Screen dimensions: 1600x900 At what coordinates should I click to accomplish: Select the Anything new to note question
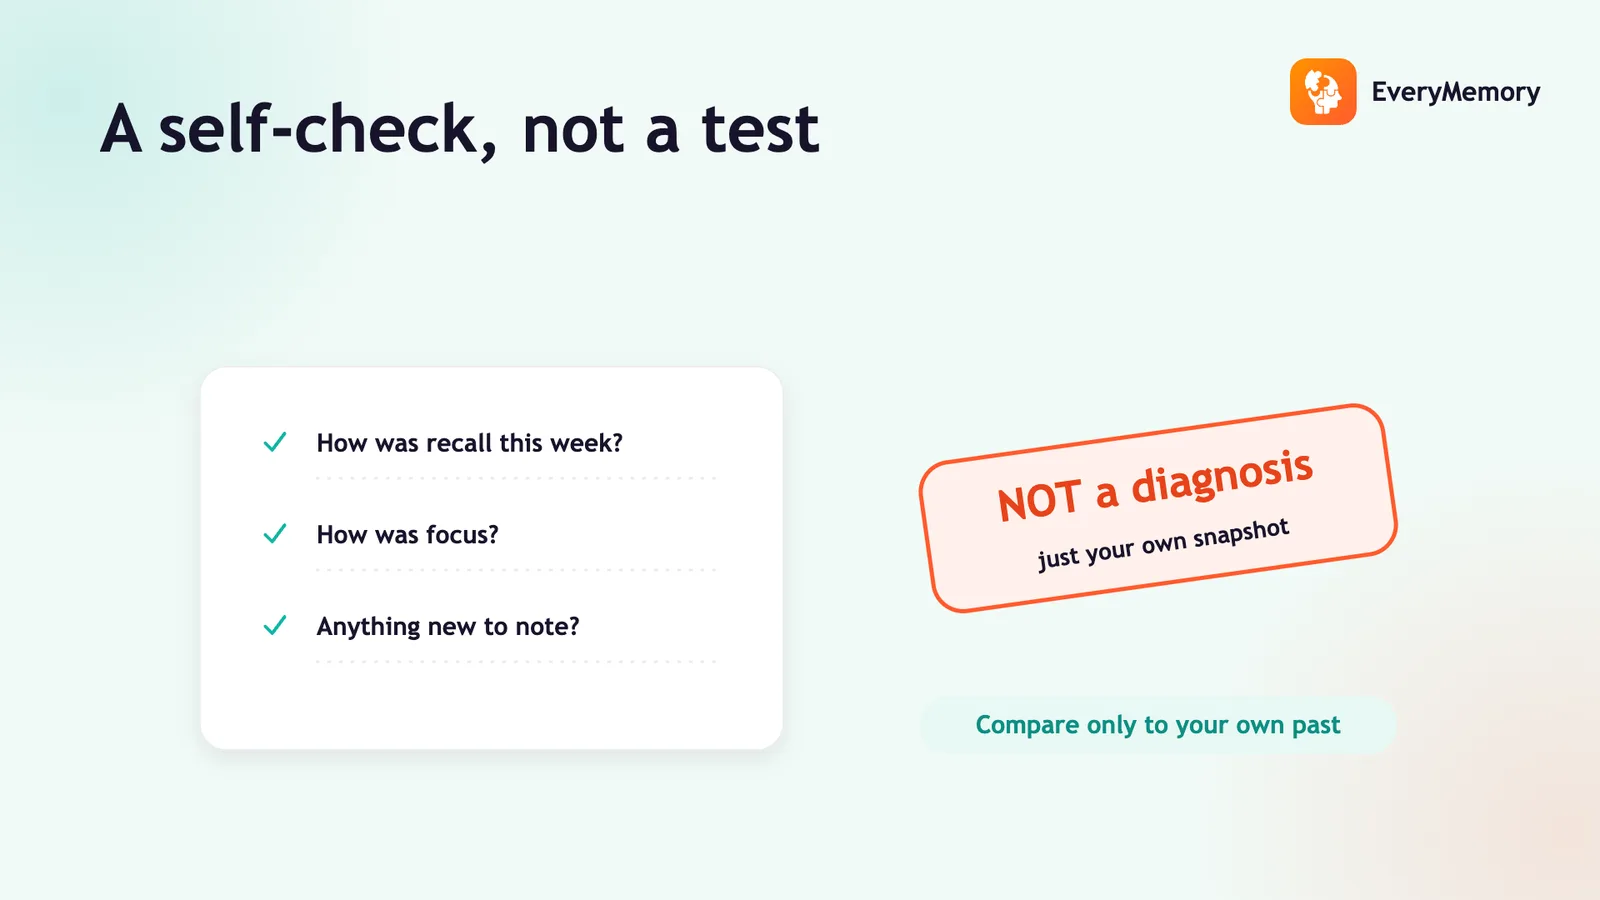[448, 627]
